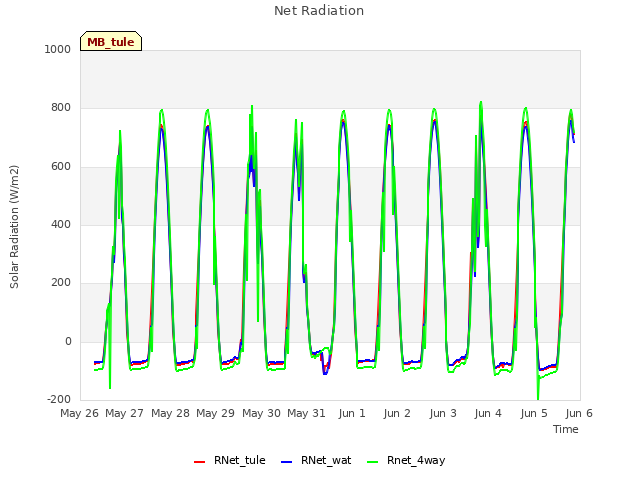This screenshot has height=480, width=640.
Task: Click the 1000 y-axis tick label
Action: tap(58, 49)
